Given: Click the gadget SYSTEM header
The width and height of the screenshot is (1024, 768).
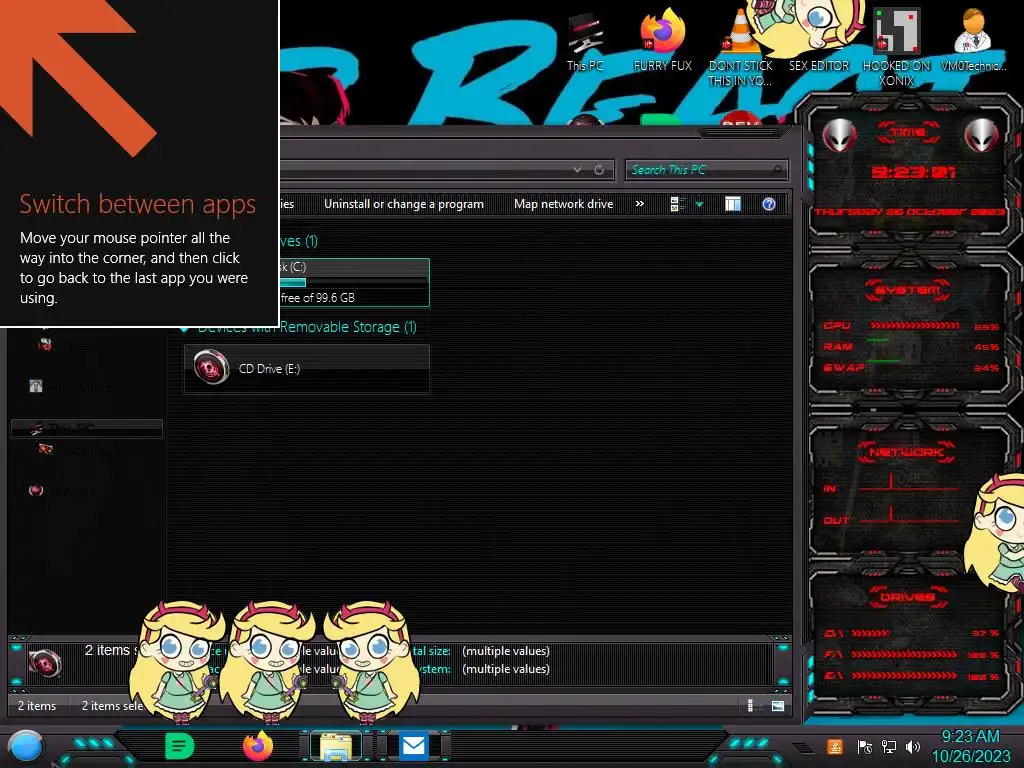Looking at the screenshot, I should pos(908,290).
